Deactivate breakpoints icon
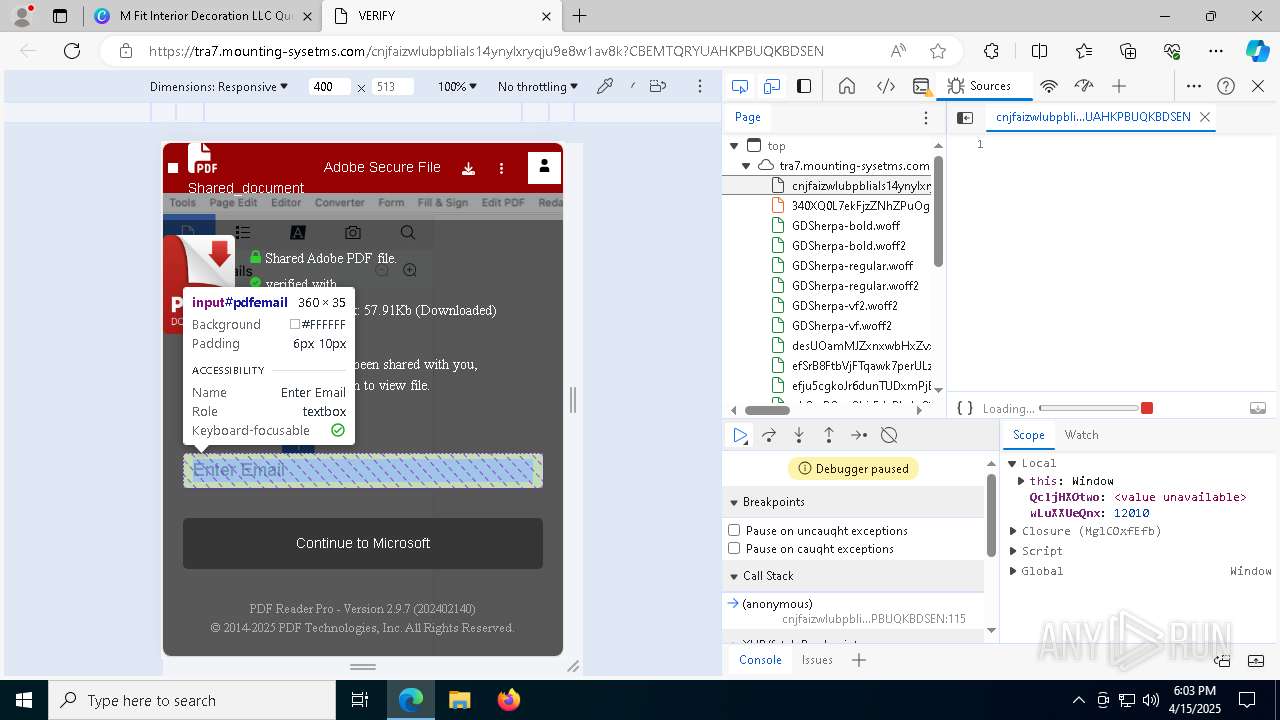The width and height of the screenshot is (1280, 720). (889, 435)
